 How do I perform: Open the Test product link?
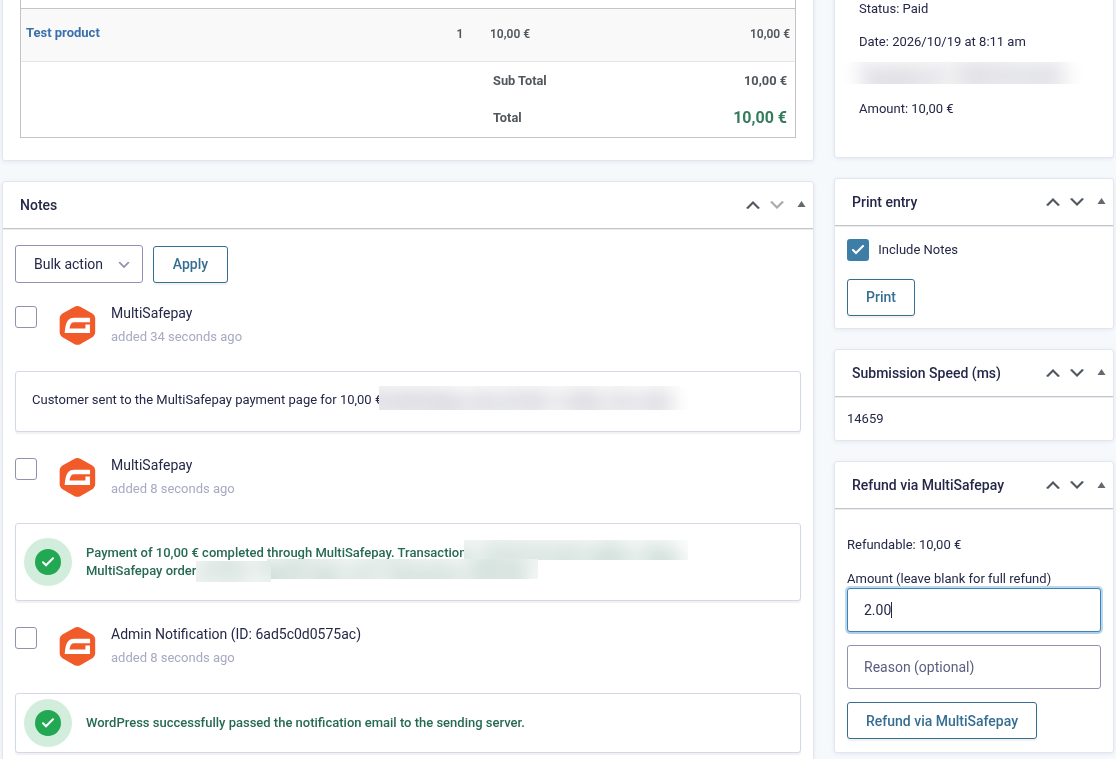(63, 33)
